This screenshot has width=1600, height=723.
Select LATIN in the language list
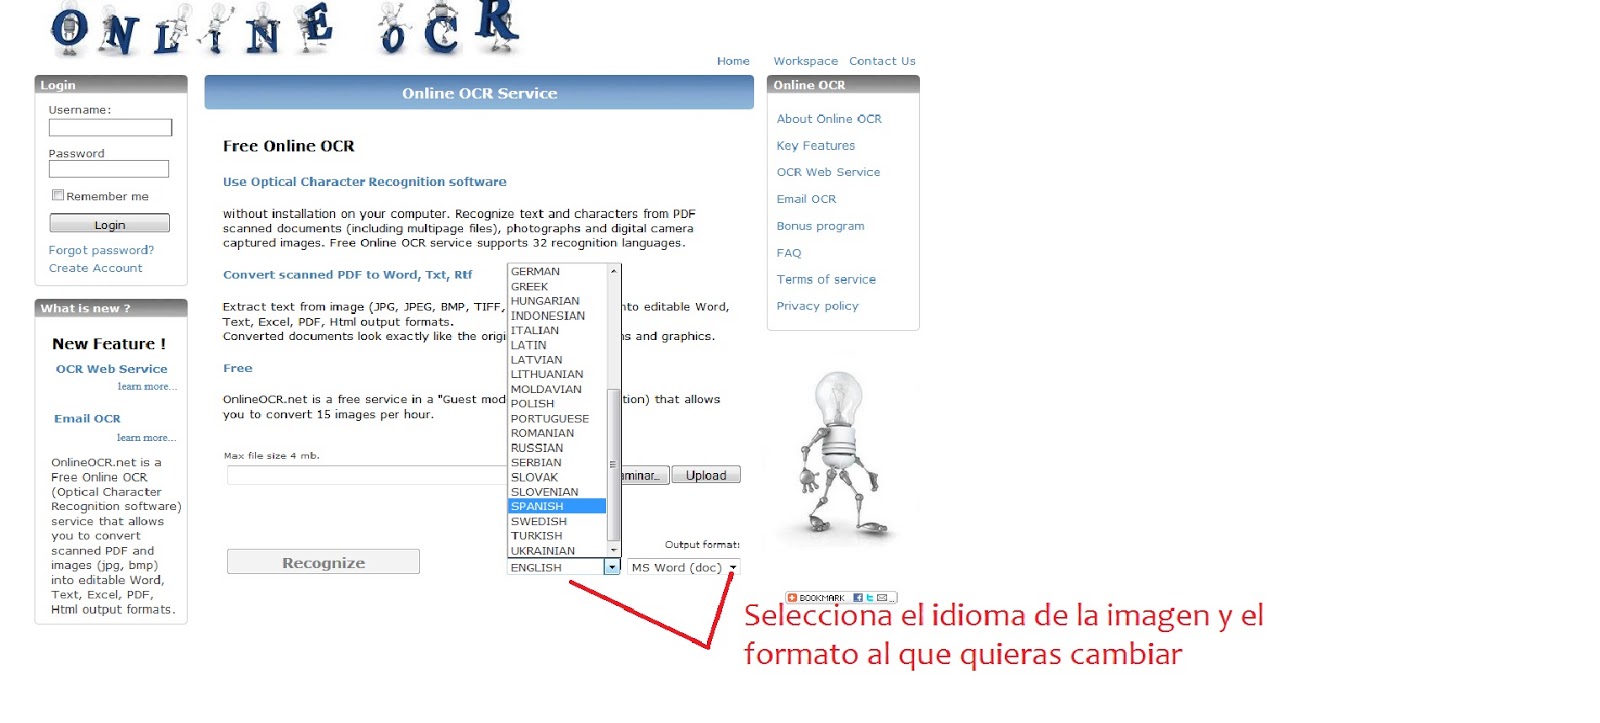[x=557, y=345]
